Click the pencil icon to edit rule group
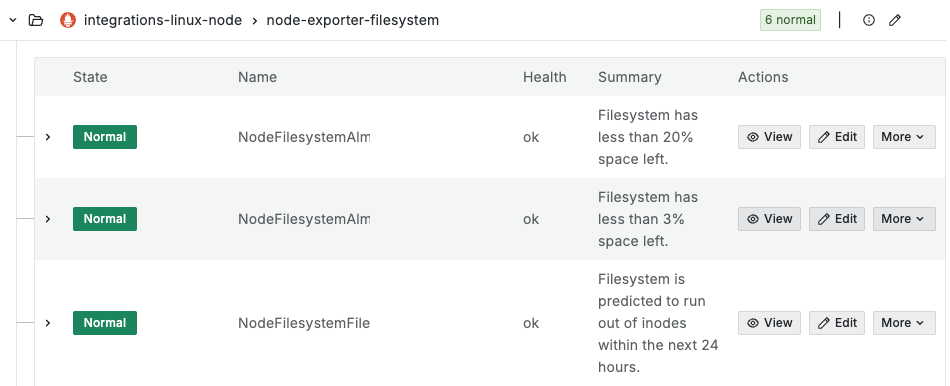Image resolution: width=950 pixels, height=386 pixels. (895, 20)
